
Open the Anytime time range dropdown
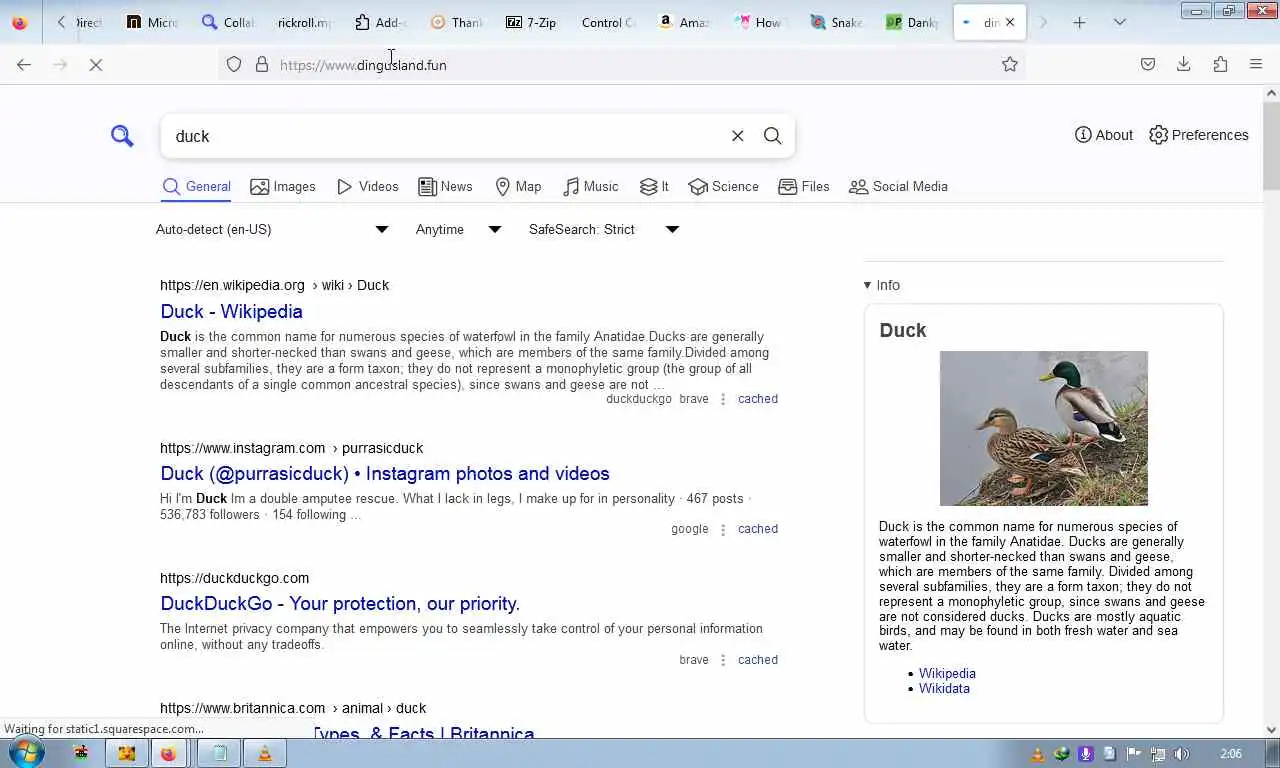click(458, 229)
